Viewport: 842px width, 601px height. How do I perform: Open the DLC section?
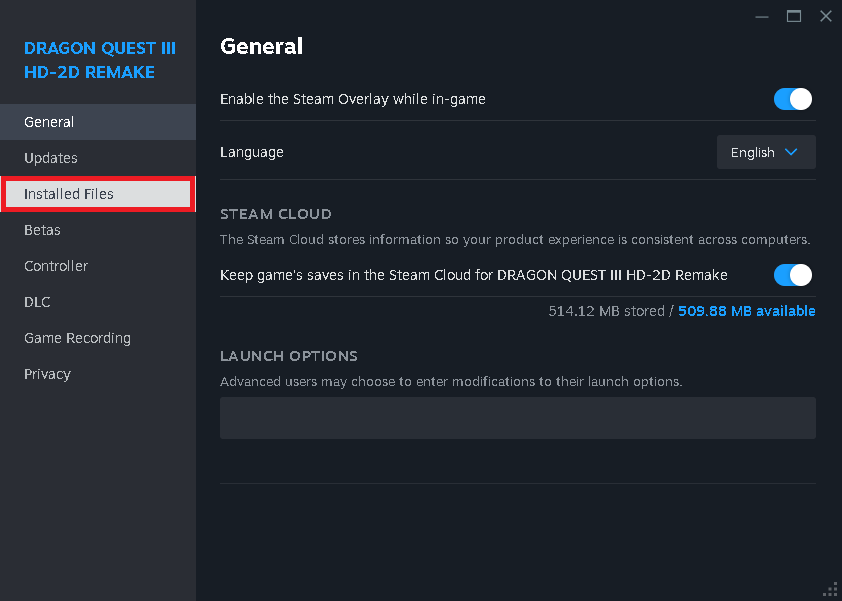tap(37, 302)
